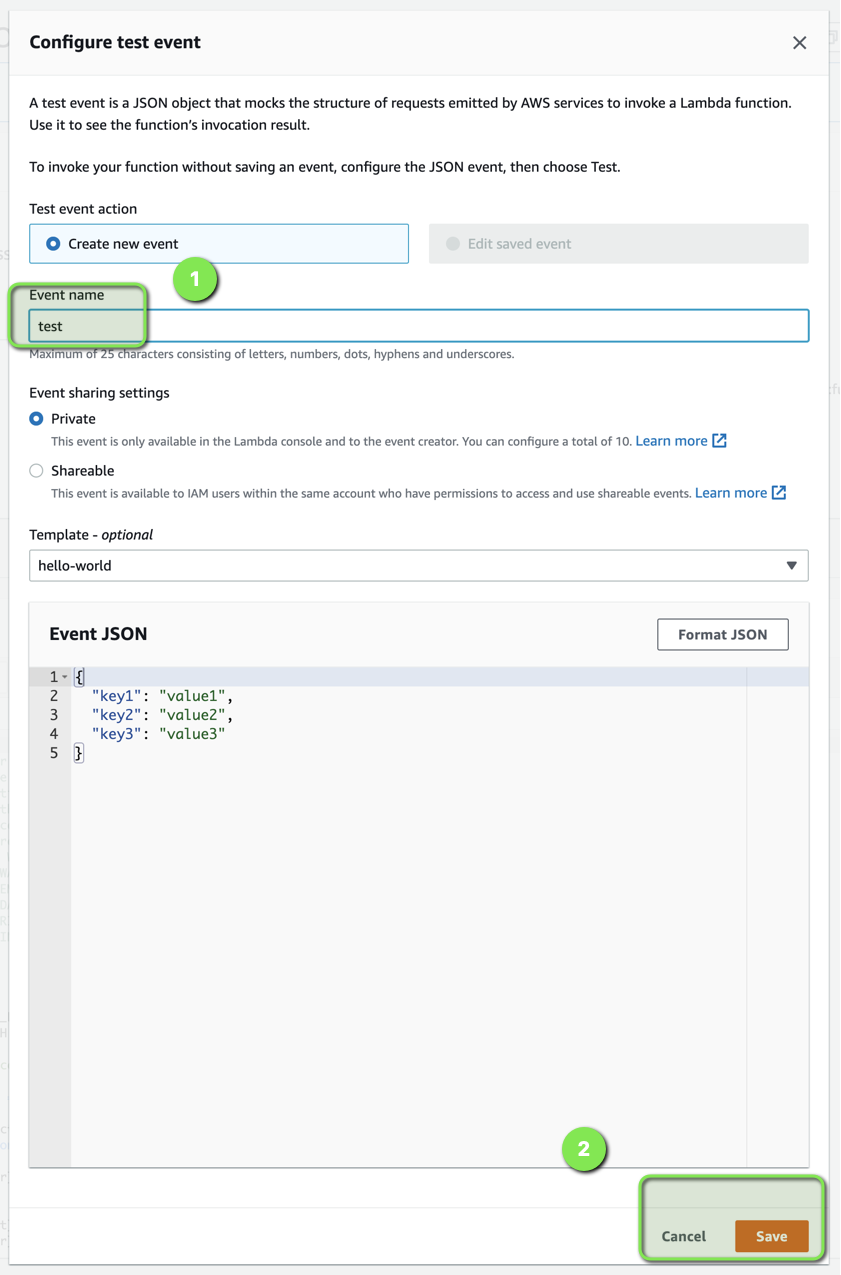Image resolution: width=841 pixels, height=1275 pixels.
Task: Collapse the JSON fold arrow on line 1
Action: pos(65,677)
